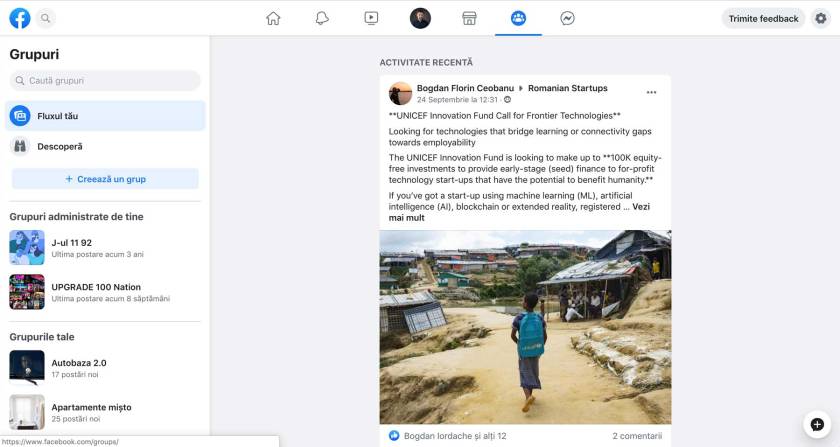The image size is (840, 447).
Task: Open the Marketplace icon
Action: pyautogui.click(x=468, y=18)
